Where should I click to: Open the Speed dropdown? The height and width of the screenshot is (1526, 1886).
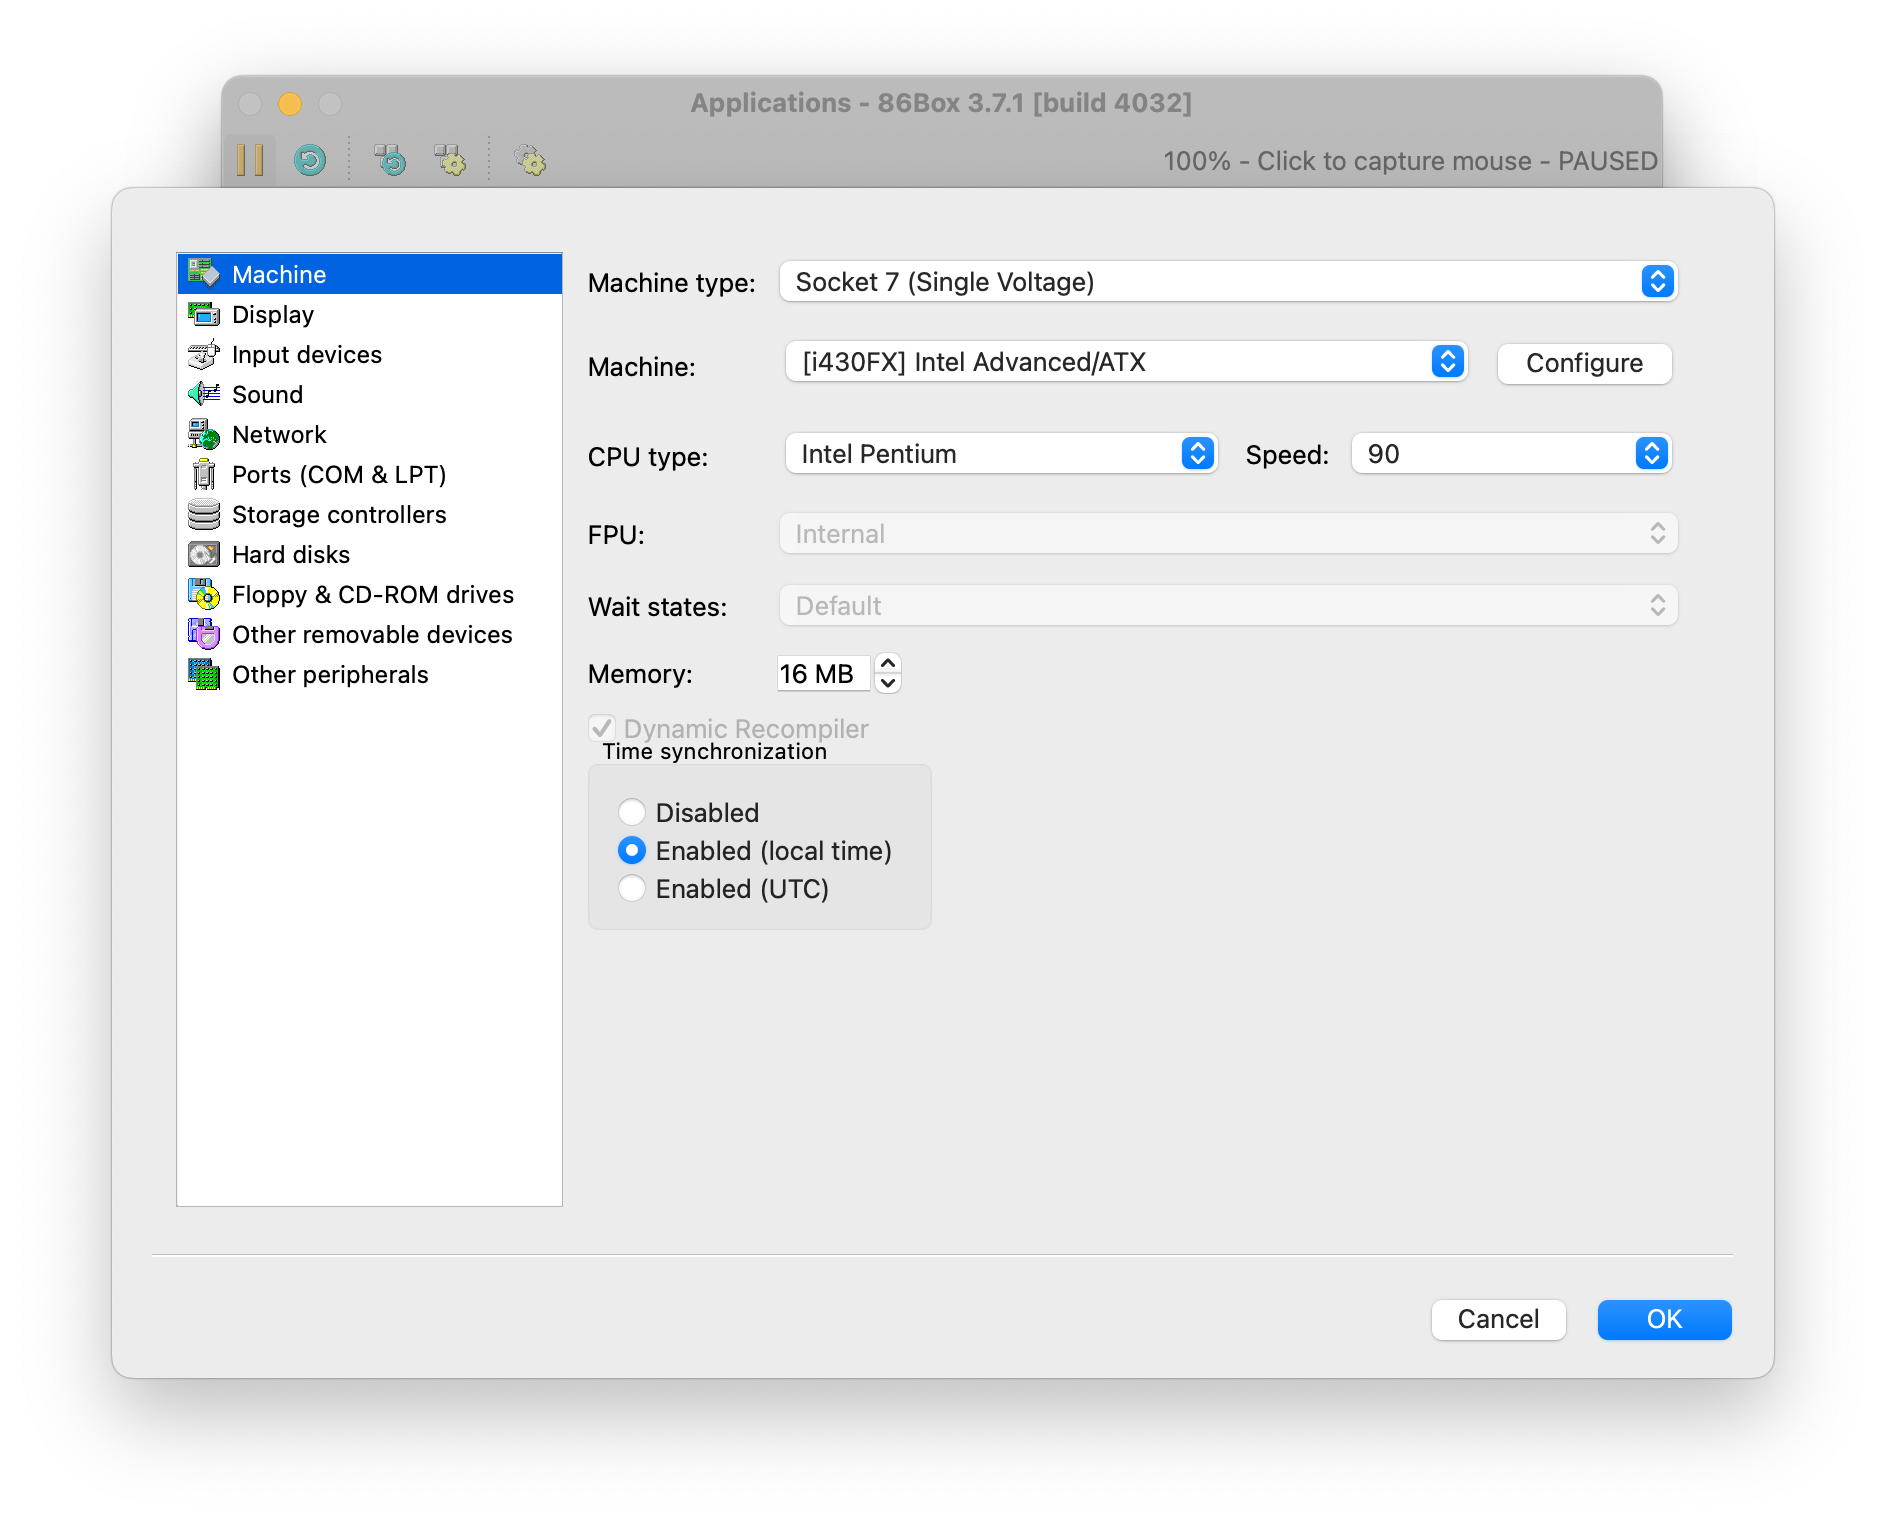coord(1651,453)
